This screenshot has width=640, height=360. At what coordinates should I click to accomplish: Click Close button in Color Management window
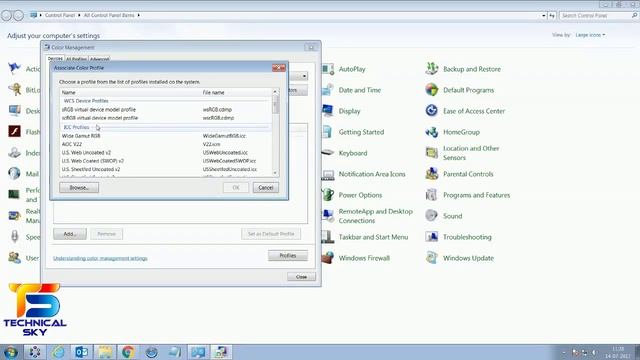pyautogui.click(x=301, y=277)
